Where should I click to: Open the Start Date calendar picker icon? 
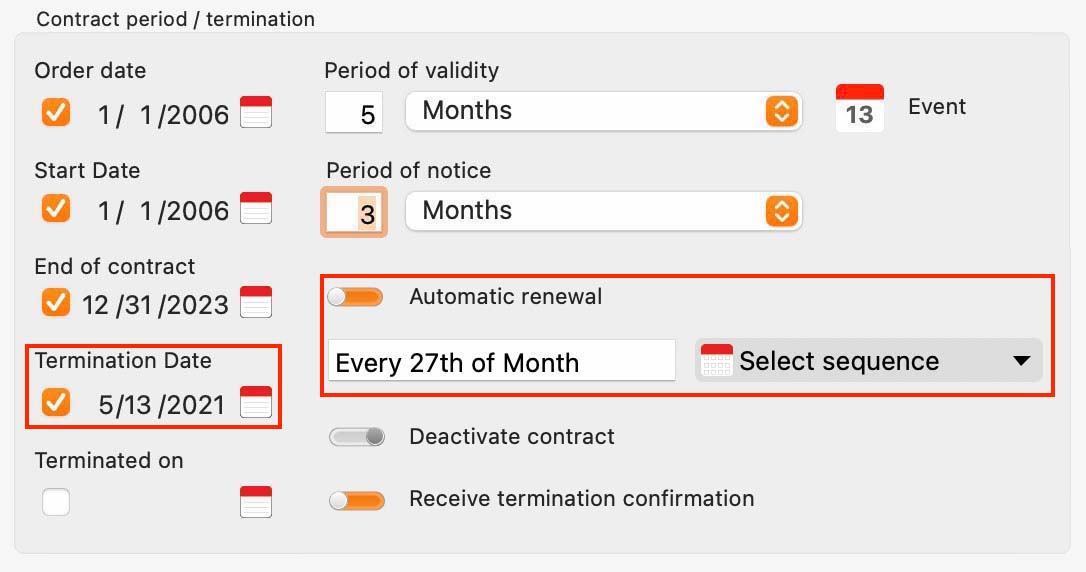(256, 208)
